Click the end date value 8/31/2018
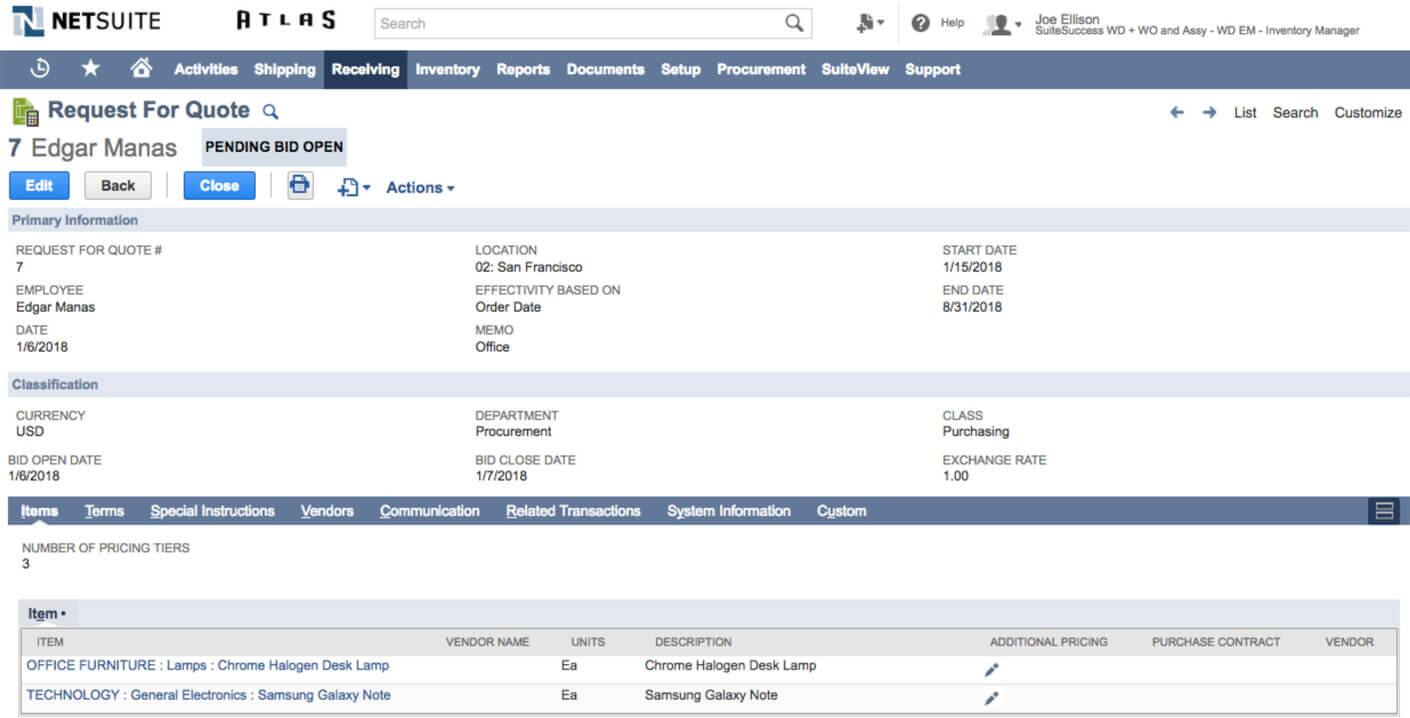 coord(972,307)
